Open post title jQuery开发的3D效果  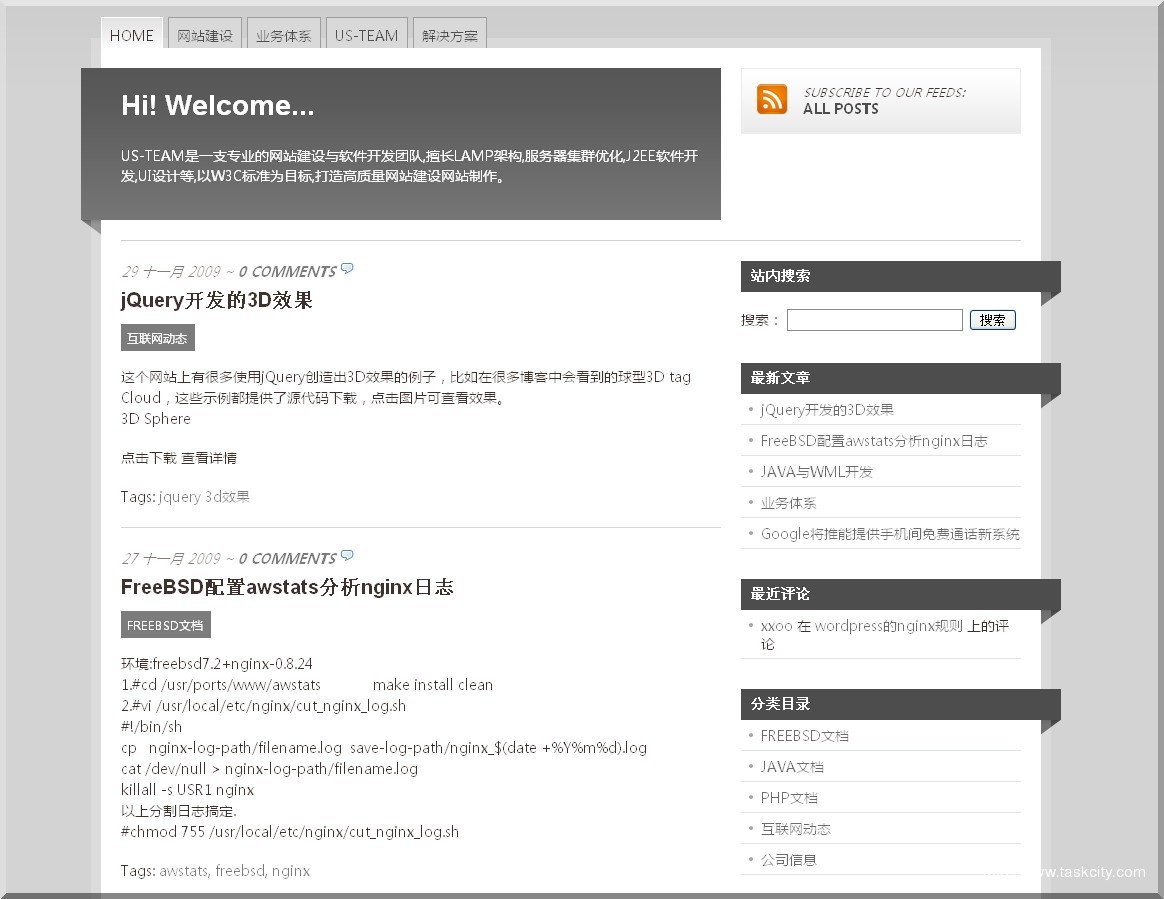(217, 301)
